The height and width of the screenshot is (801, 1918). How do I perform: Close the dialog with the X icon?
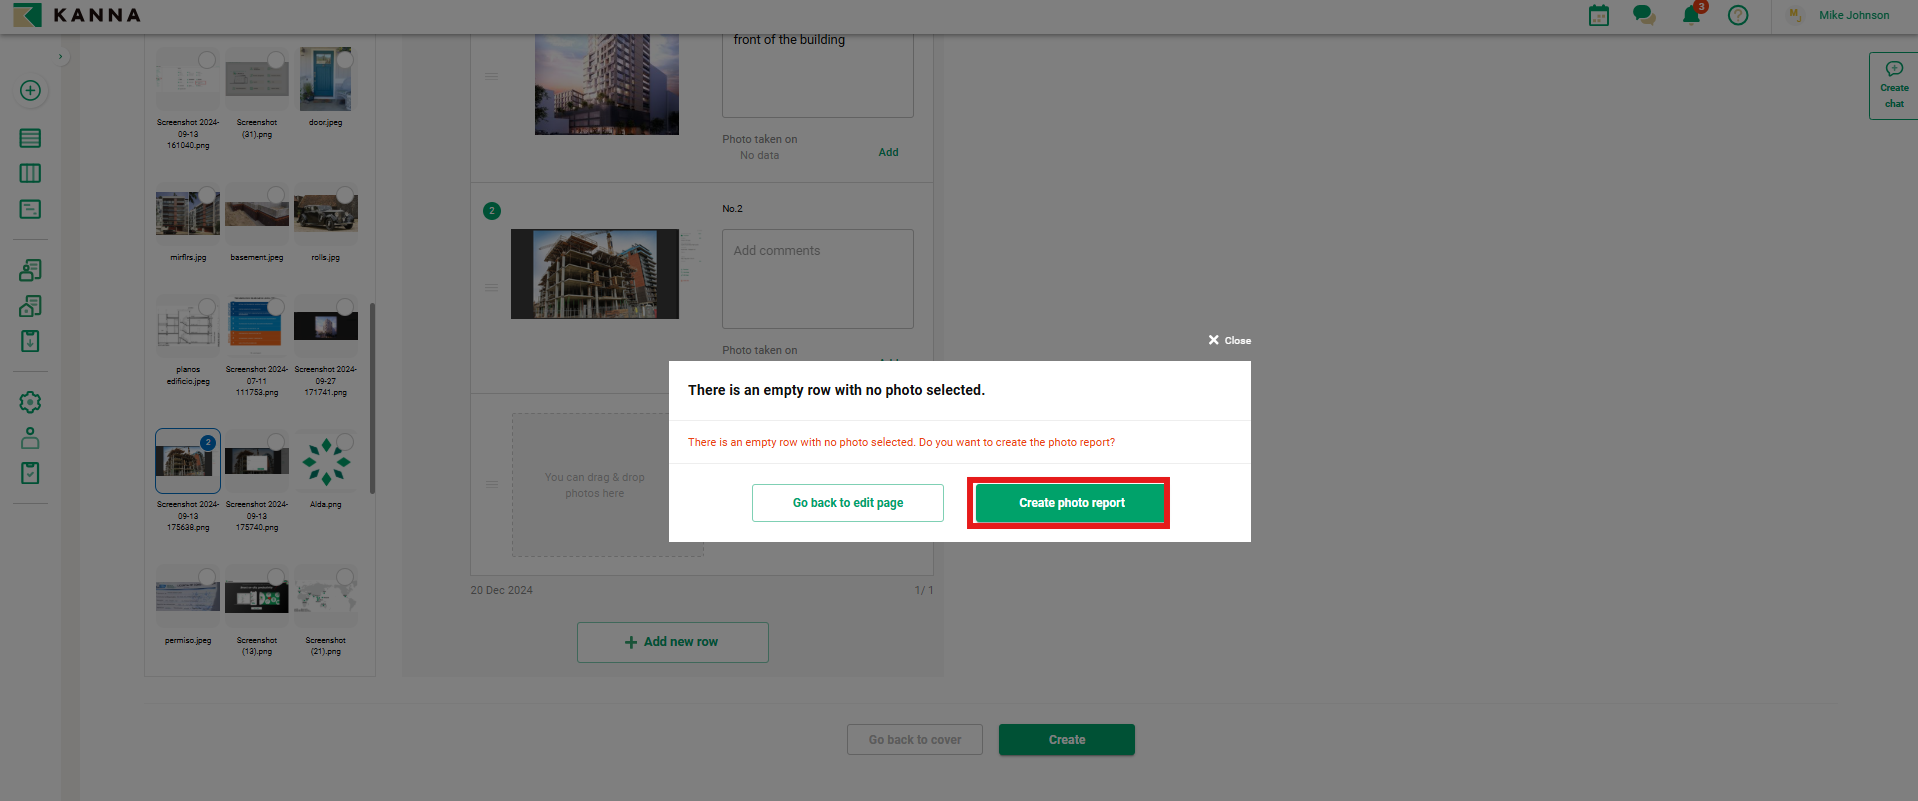click(x=1214, y=340)
